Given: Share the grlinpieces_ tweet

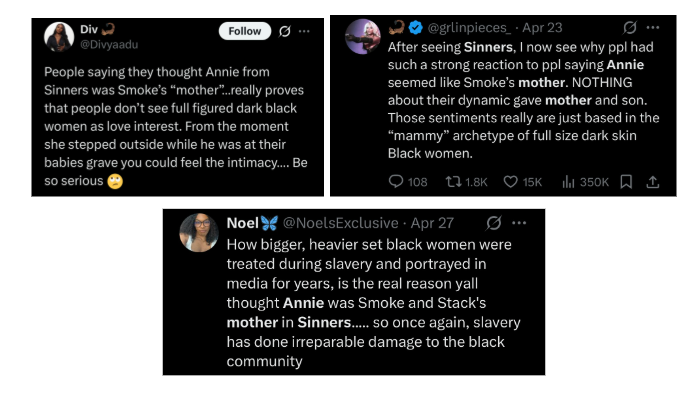Looking at the screenshot, I should [653, 182].
